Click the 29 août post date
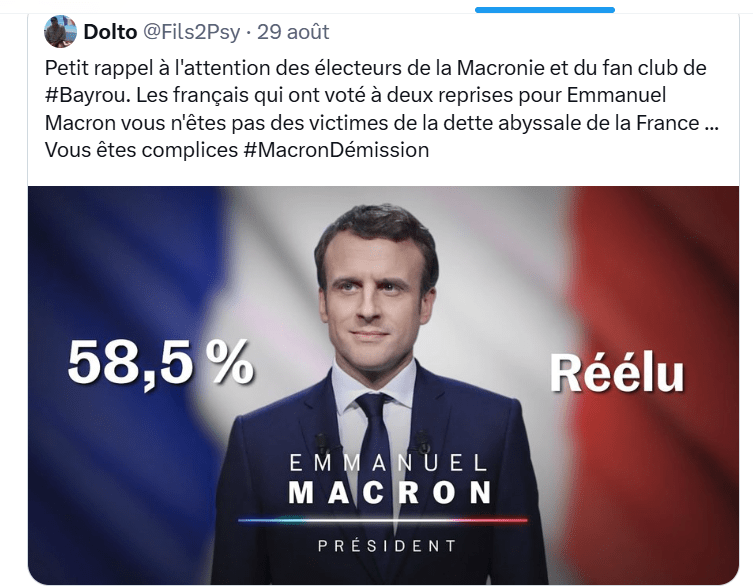This screenshot has height=588, width=753. [x=293, y=31]
